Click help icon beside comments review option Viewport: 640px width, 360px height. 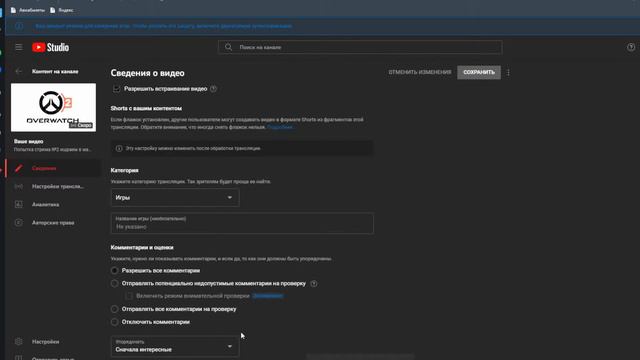pyautogui.click(x=313, y=283)
